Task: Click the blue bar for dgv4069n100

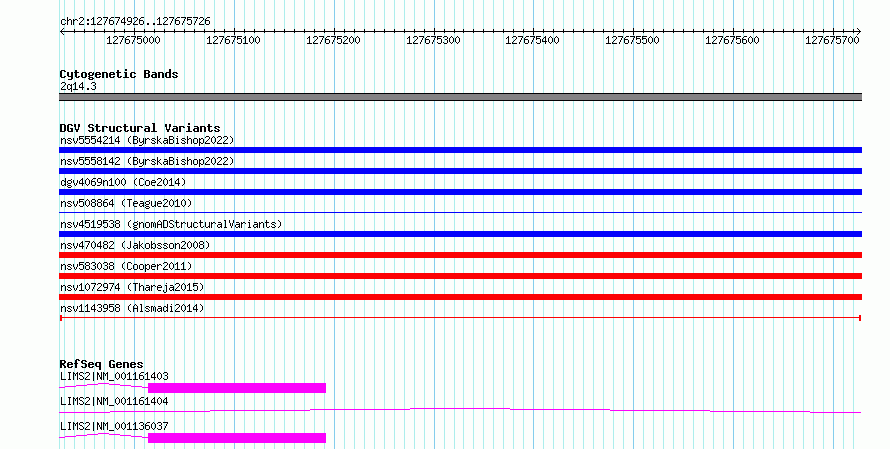Action: click(x=460, y=192)
